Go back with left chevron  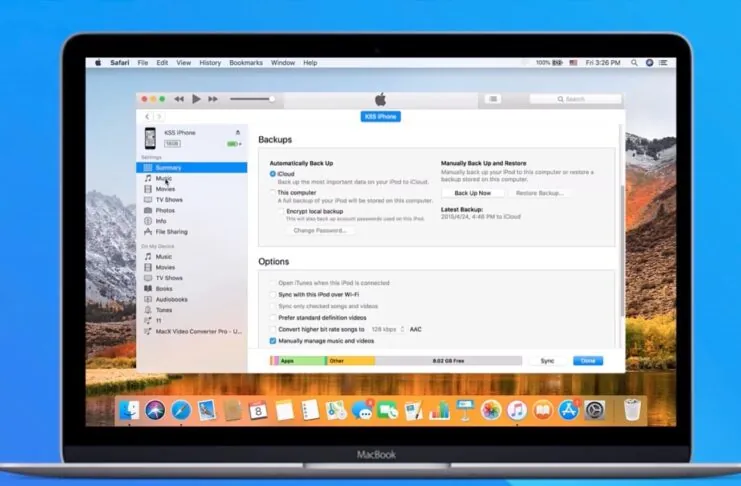[x=147, y=116]
